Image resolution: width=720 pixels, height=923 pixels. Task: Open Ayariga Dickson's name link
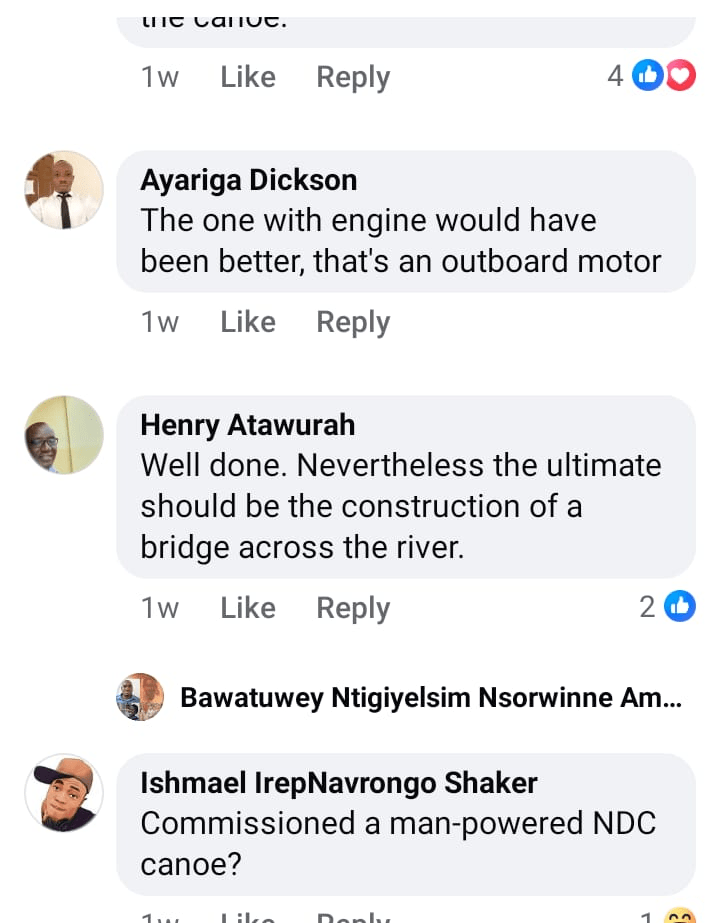tap(249, 180)
